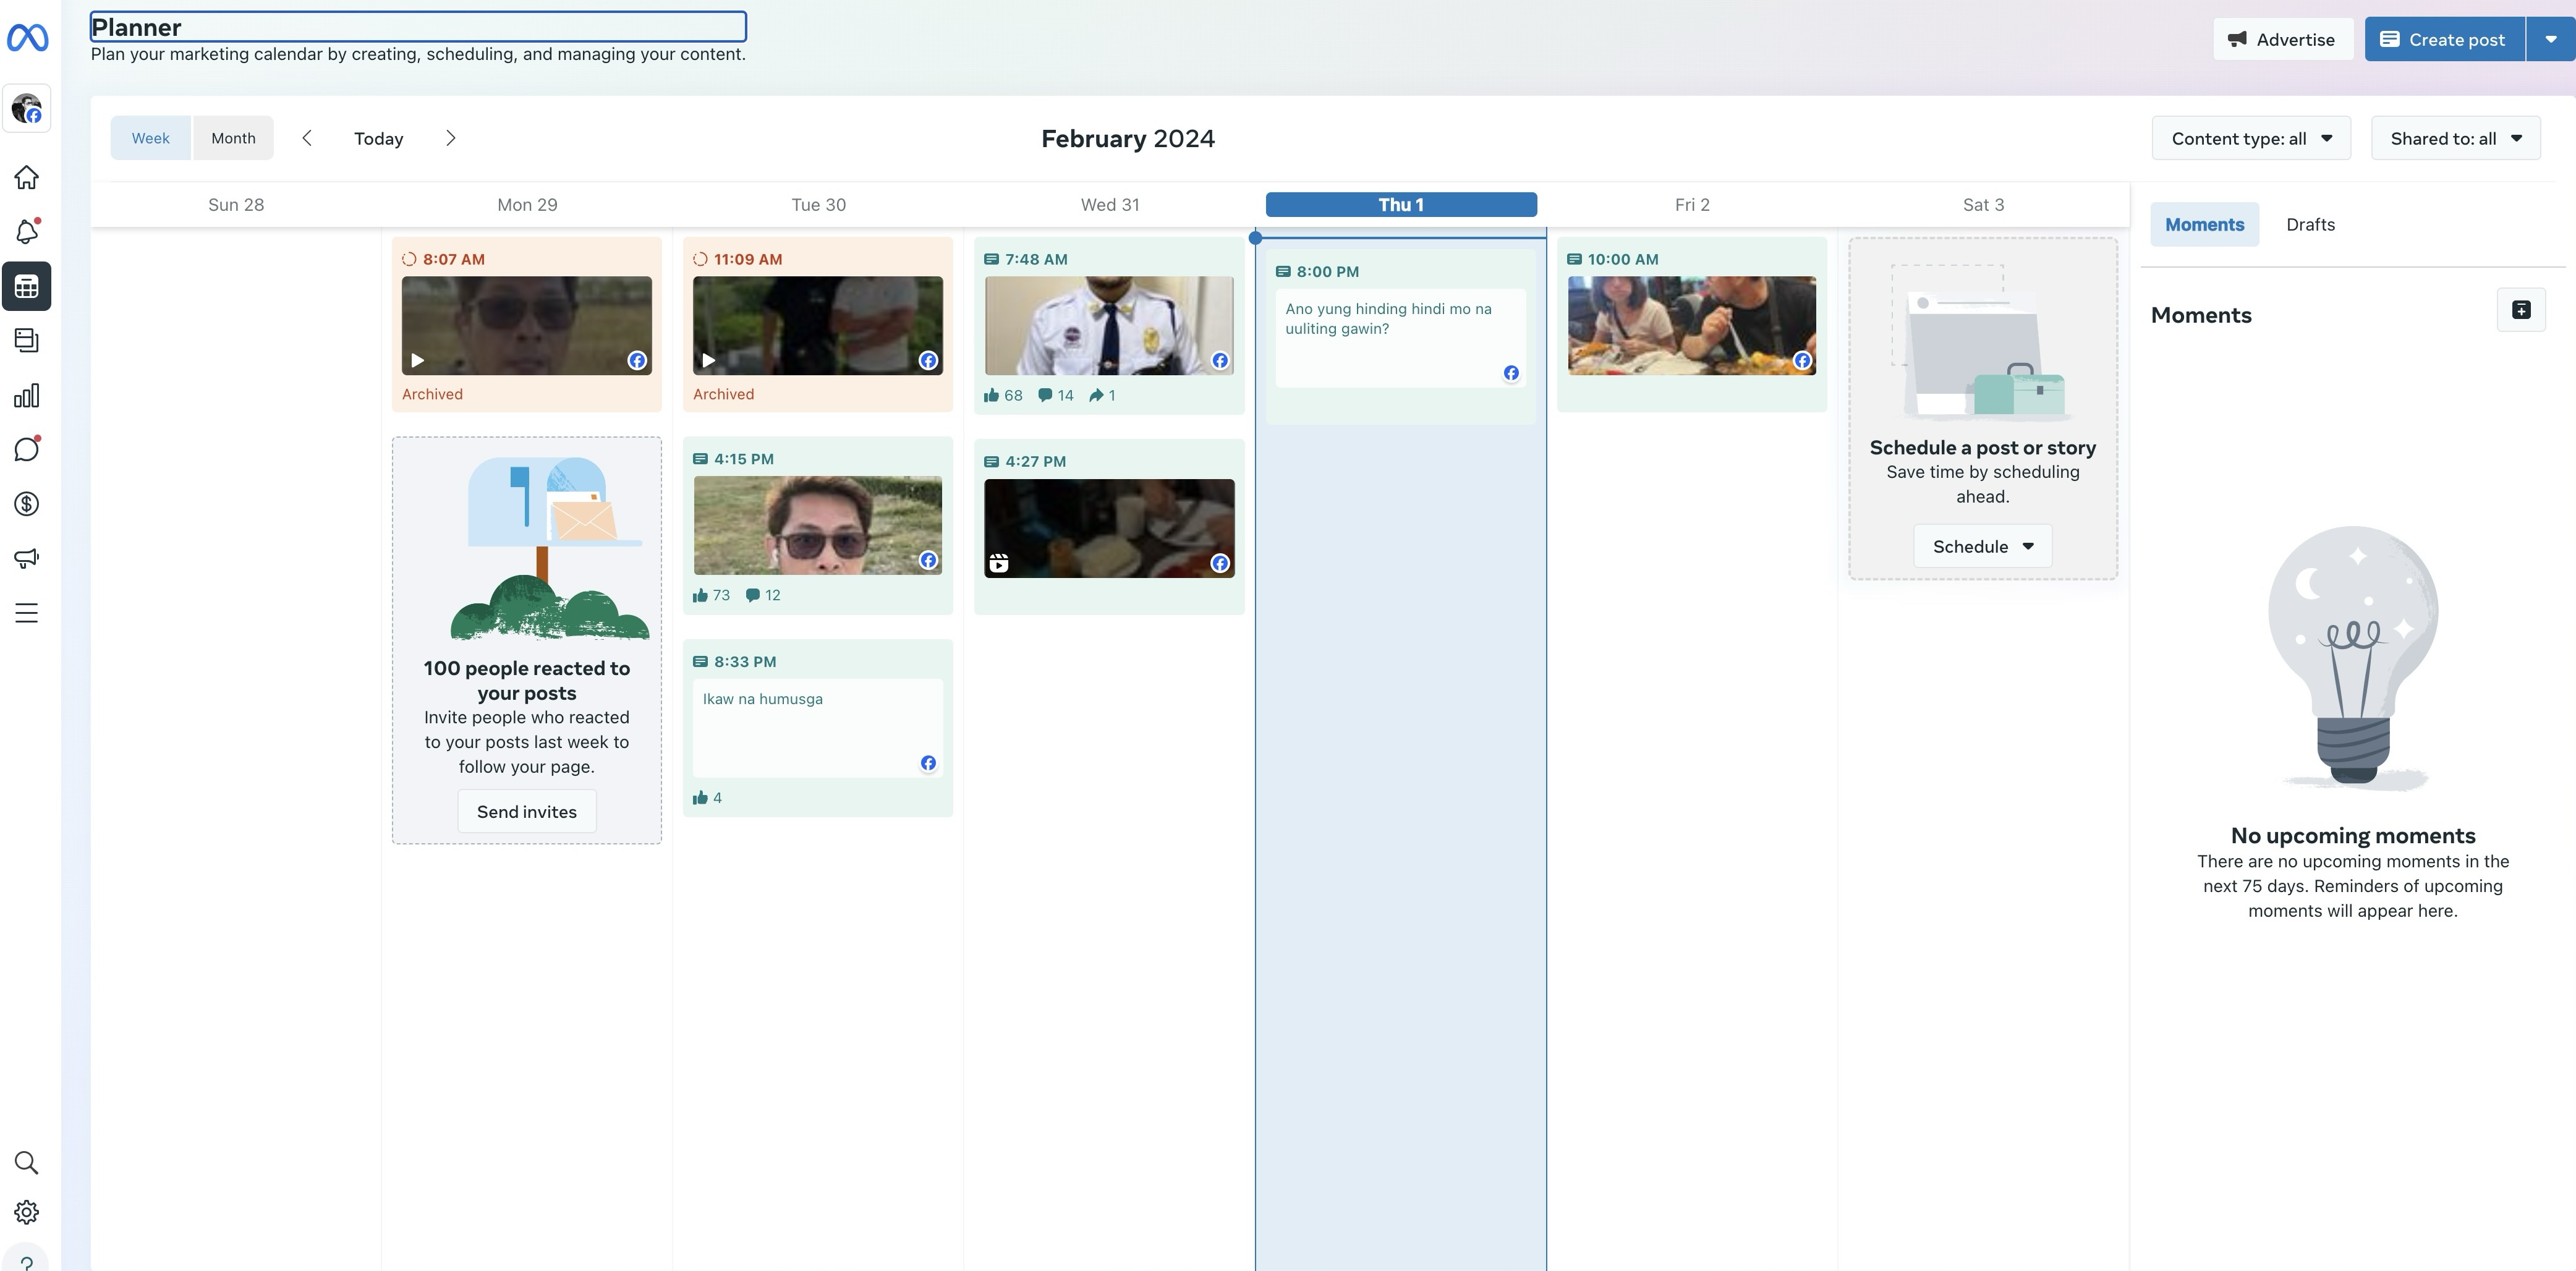Image resolution: width=2576 pixels, height=1271 pixels.
Task: Expand the Content type filter dropdown
Action: pyautogui.click(x=2251, y=139)
